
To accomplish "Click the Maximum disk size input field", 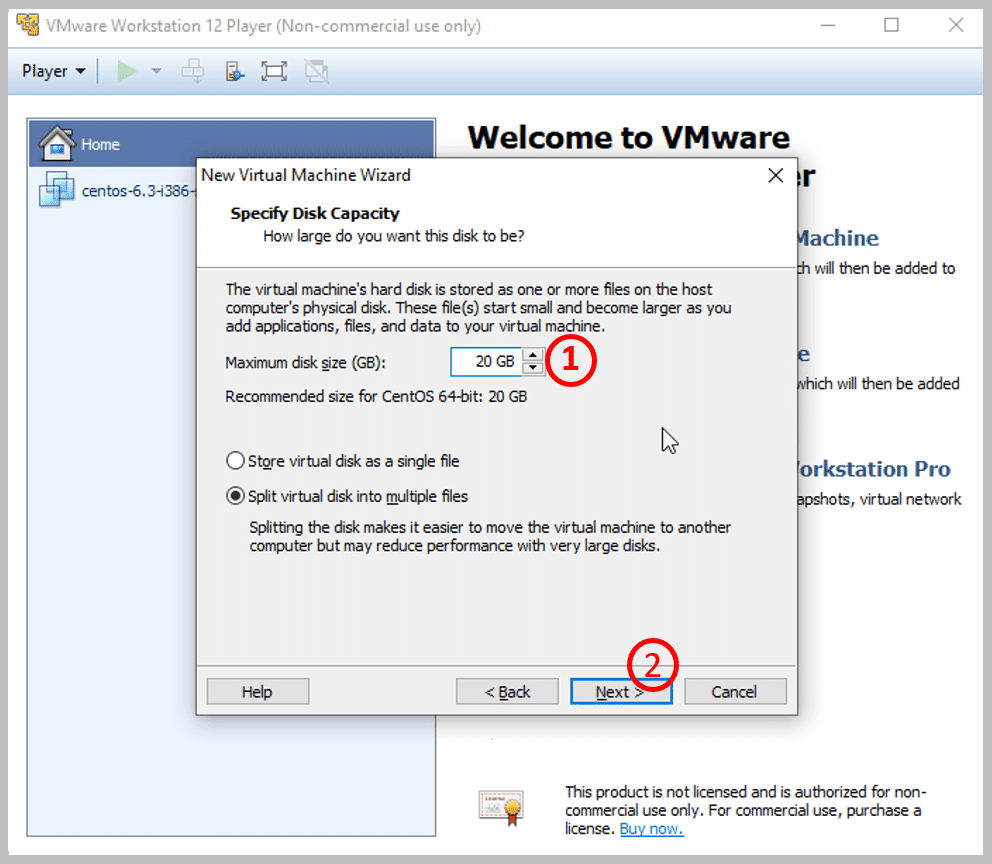I will tap(486, 361).
